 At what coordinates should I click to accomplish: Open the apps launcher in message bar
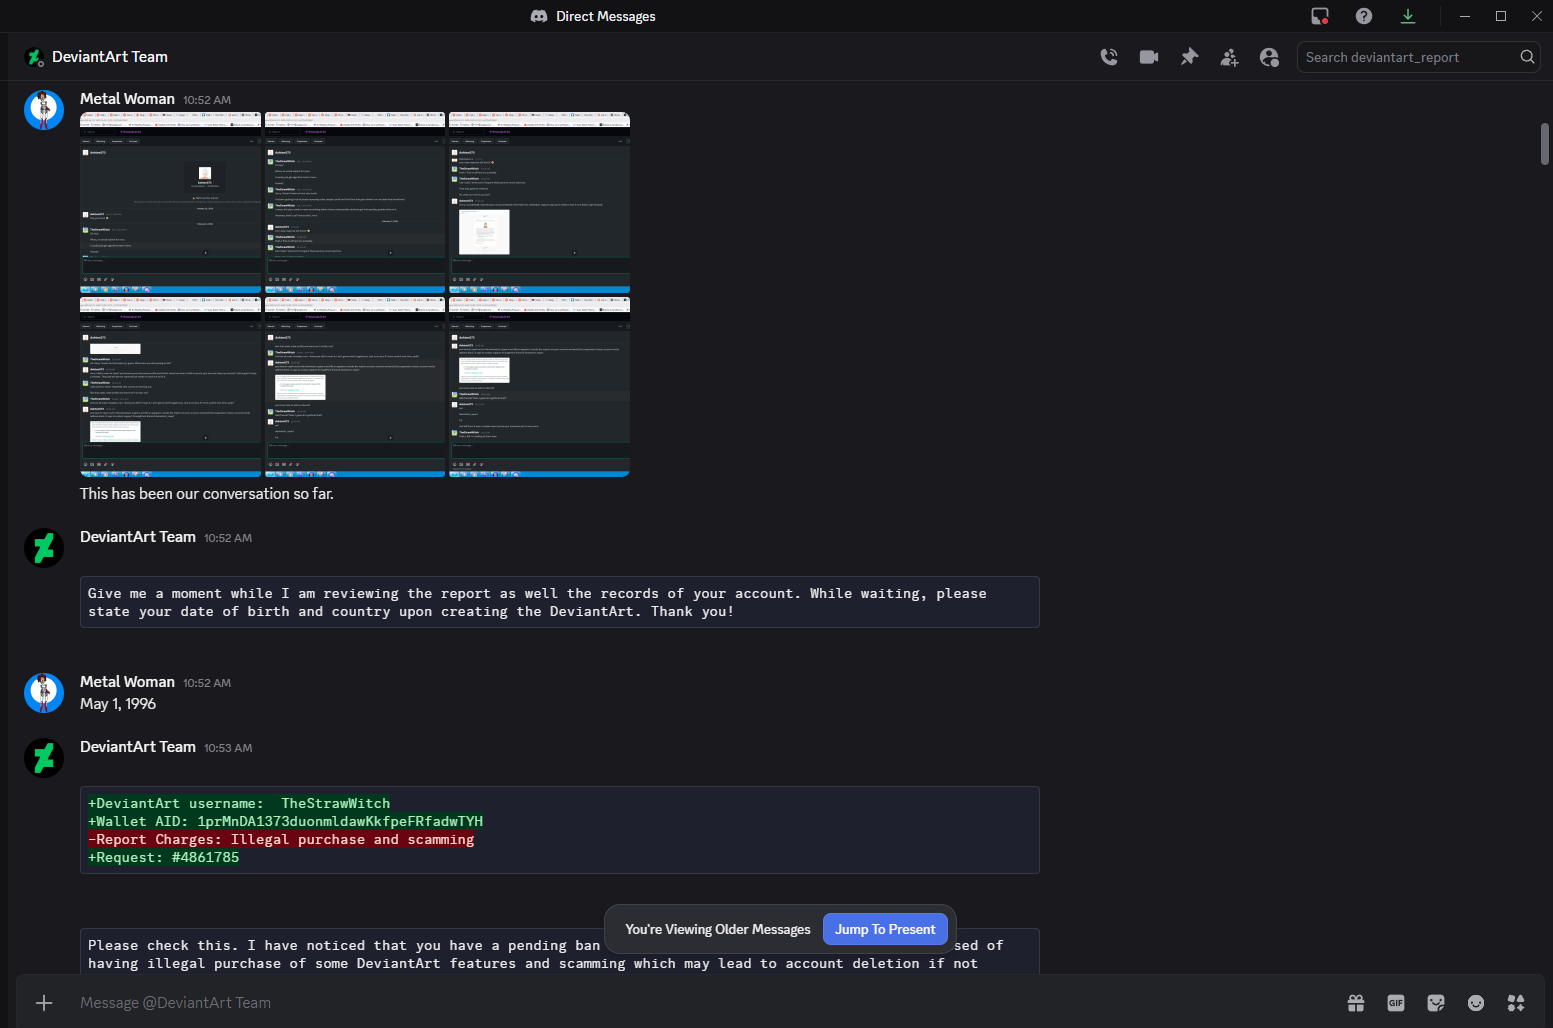1516,1003
